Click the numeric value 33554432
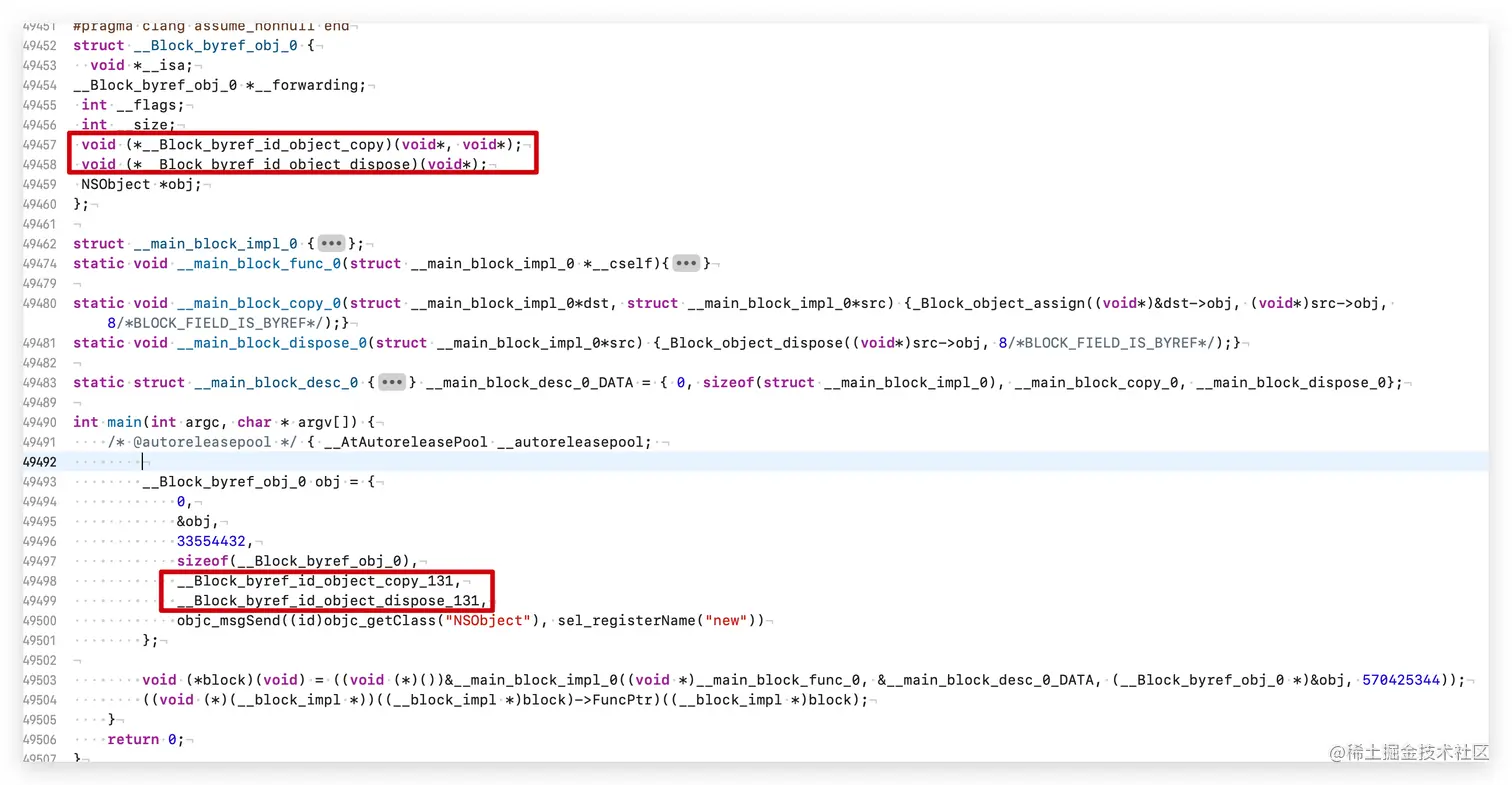The image size is (1512, 785). pos(211,541)
